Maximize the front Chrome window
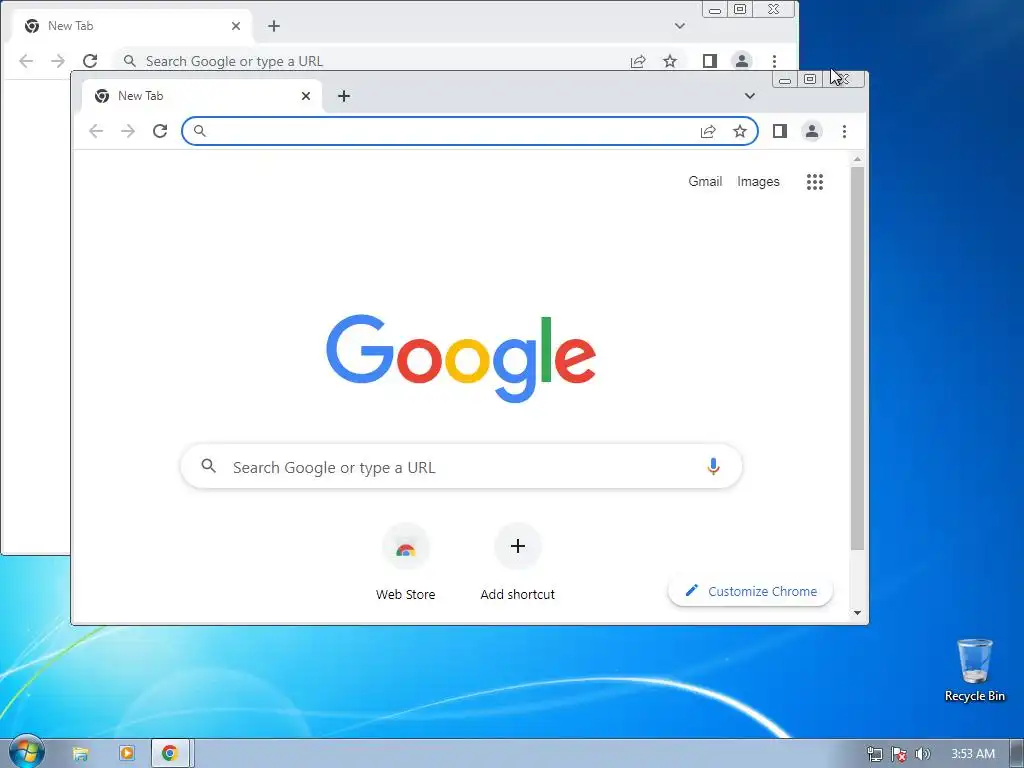 810,79
